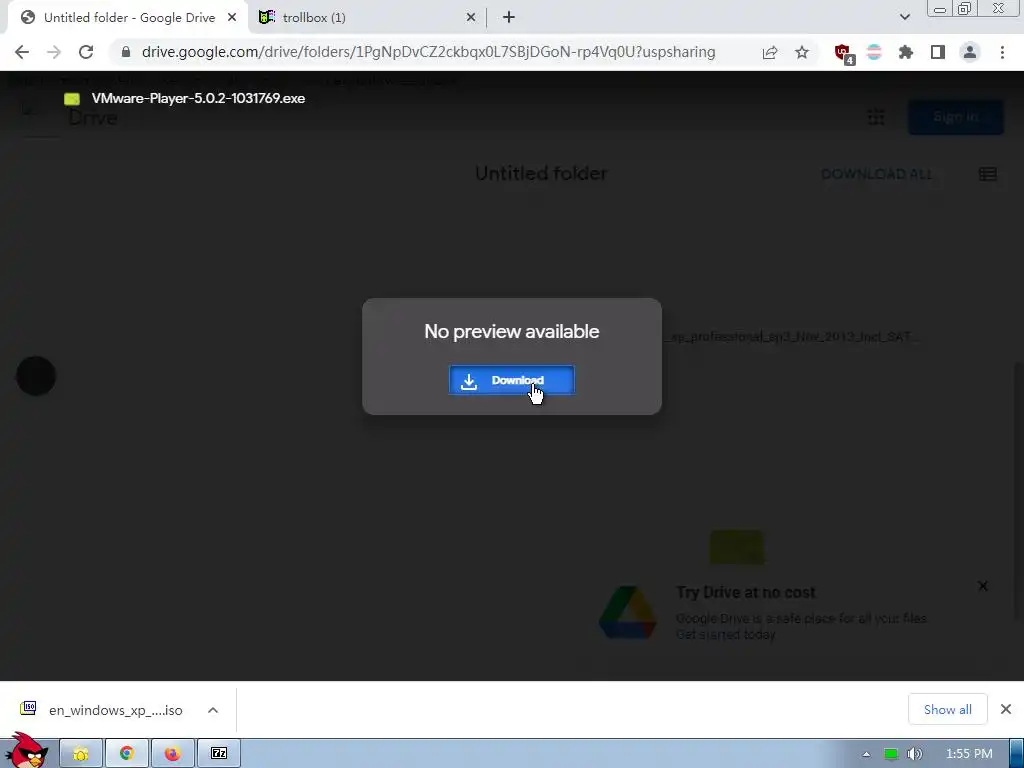Select the xp_professional_sp3 file entry
Image resolution: width=1024 pixels, height=768 pixels.
tap(792, 337)
